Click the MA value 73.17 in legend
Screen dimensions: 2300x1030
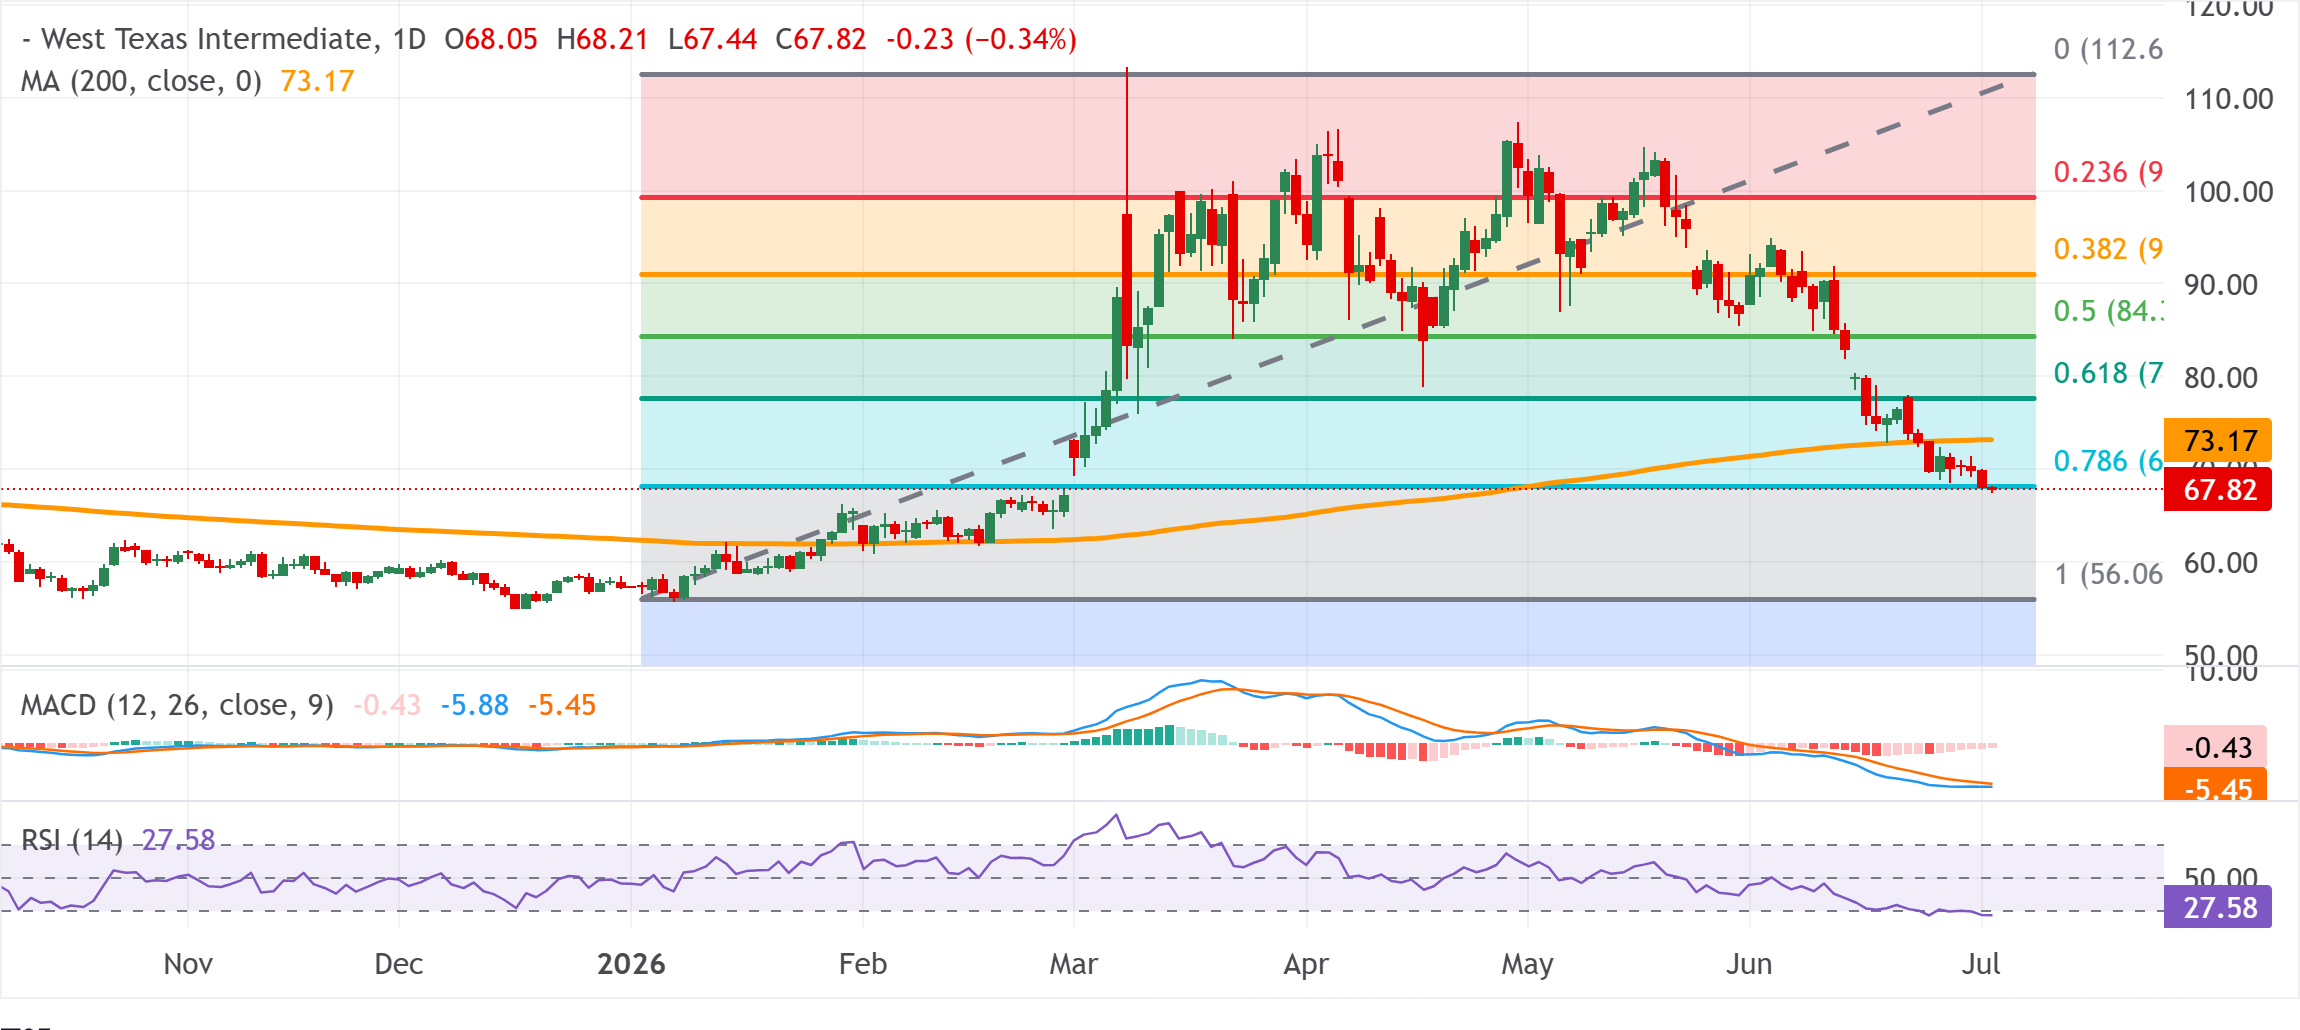click(317, 81)
